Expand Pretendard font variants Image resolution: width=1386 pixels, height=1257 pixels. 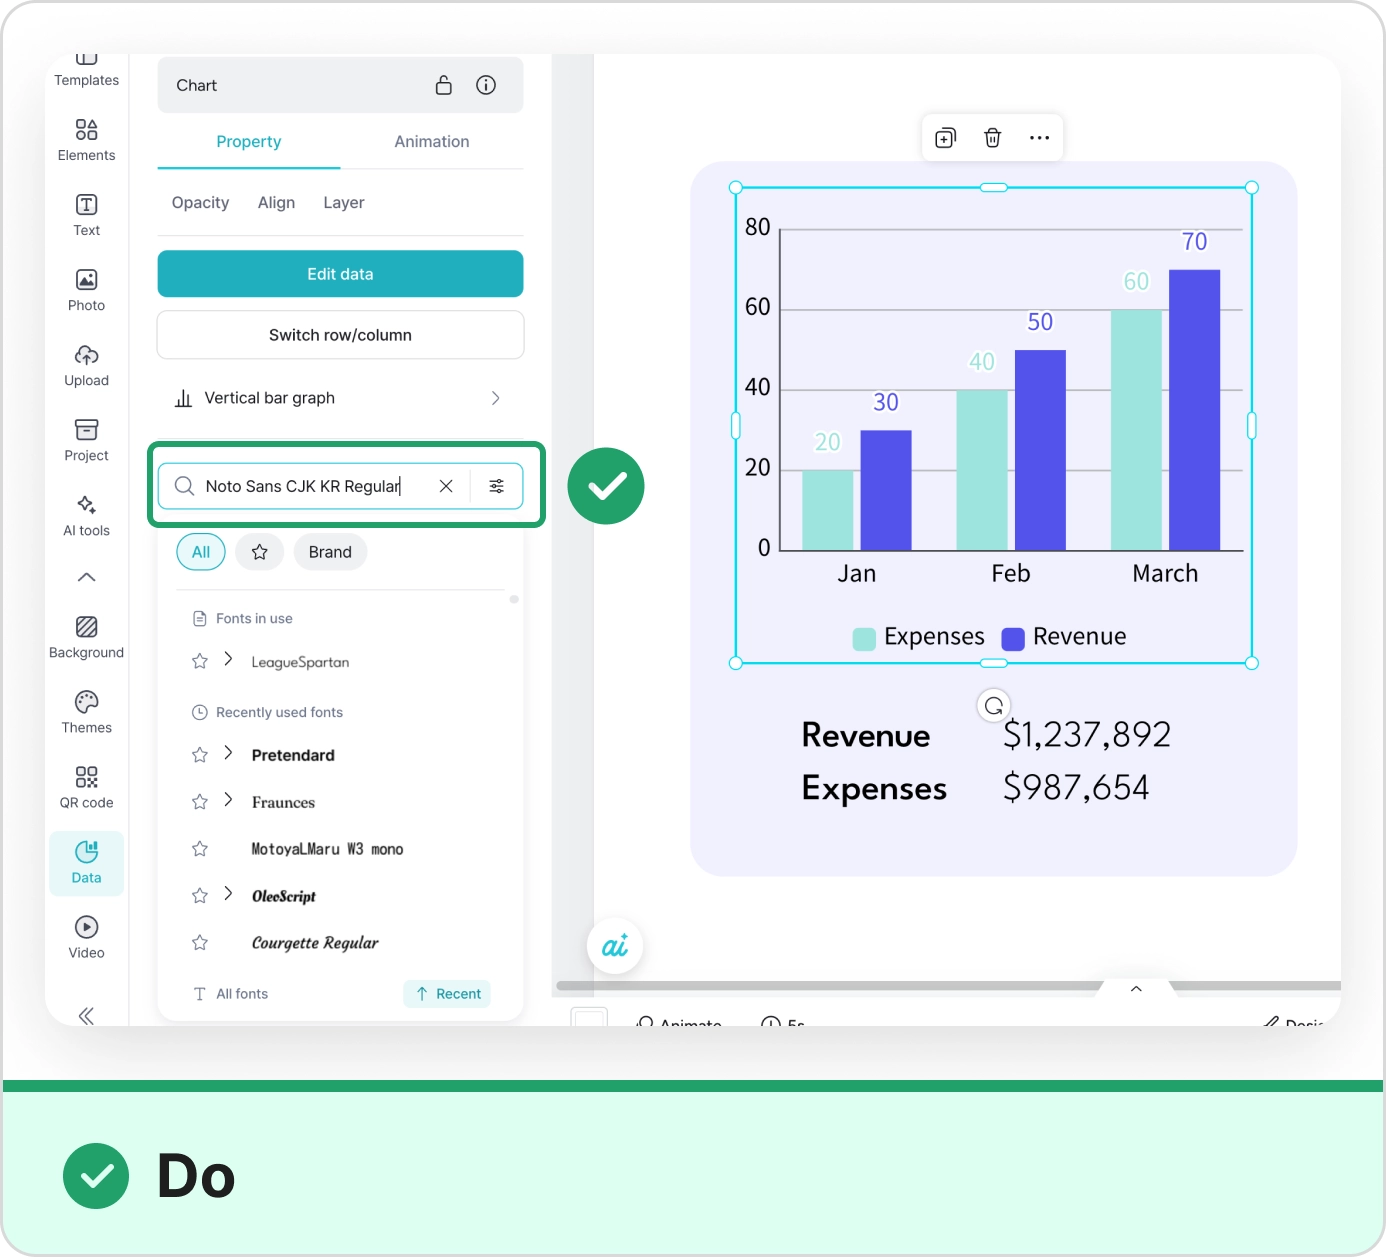(x=228, y=753)
